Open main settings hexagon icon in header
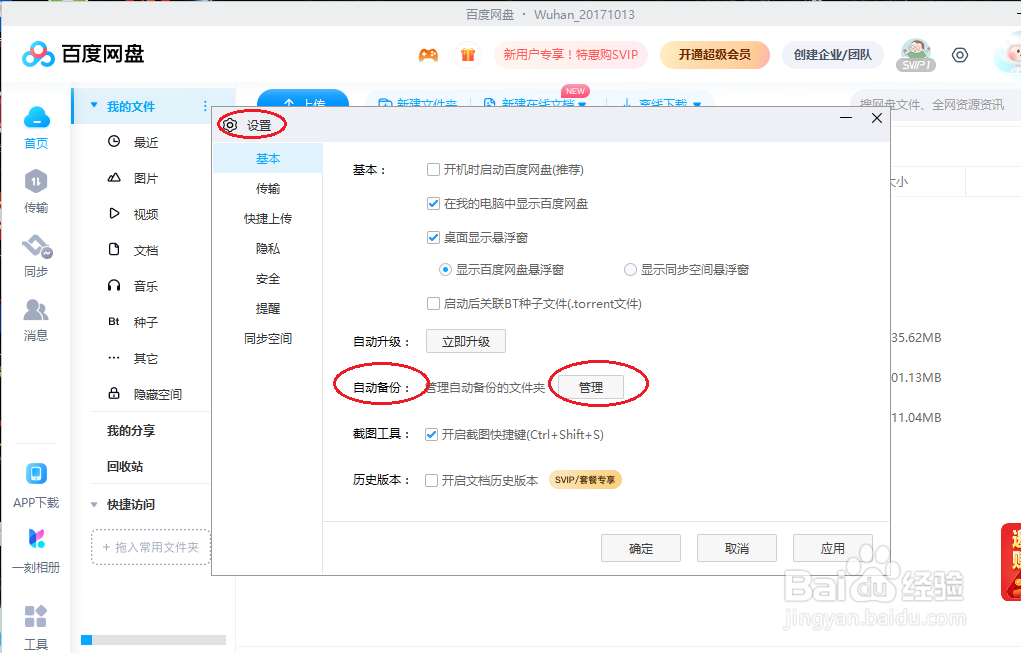This screenshot has width=1021, height=653. [x=960, y=55]
